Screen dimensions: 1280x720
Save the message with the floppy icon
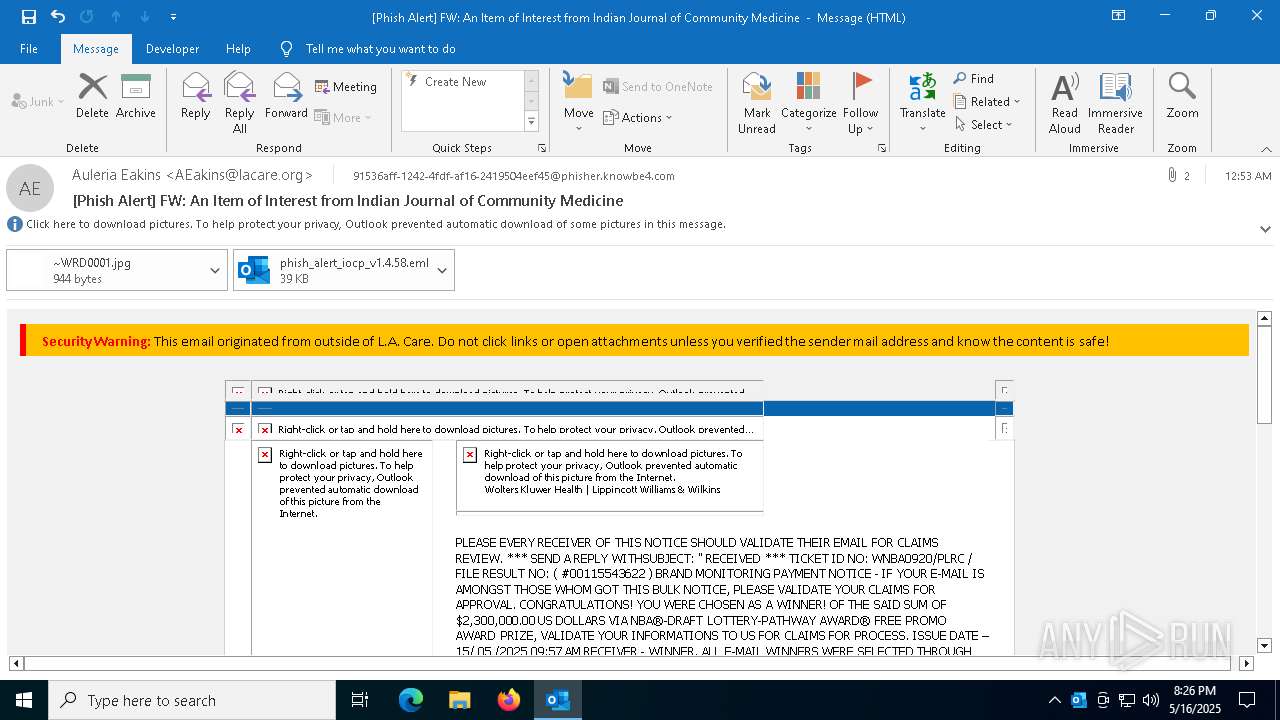pyautogui.click(x=29, y=17)
